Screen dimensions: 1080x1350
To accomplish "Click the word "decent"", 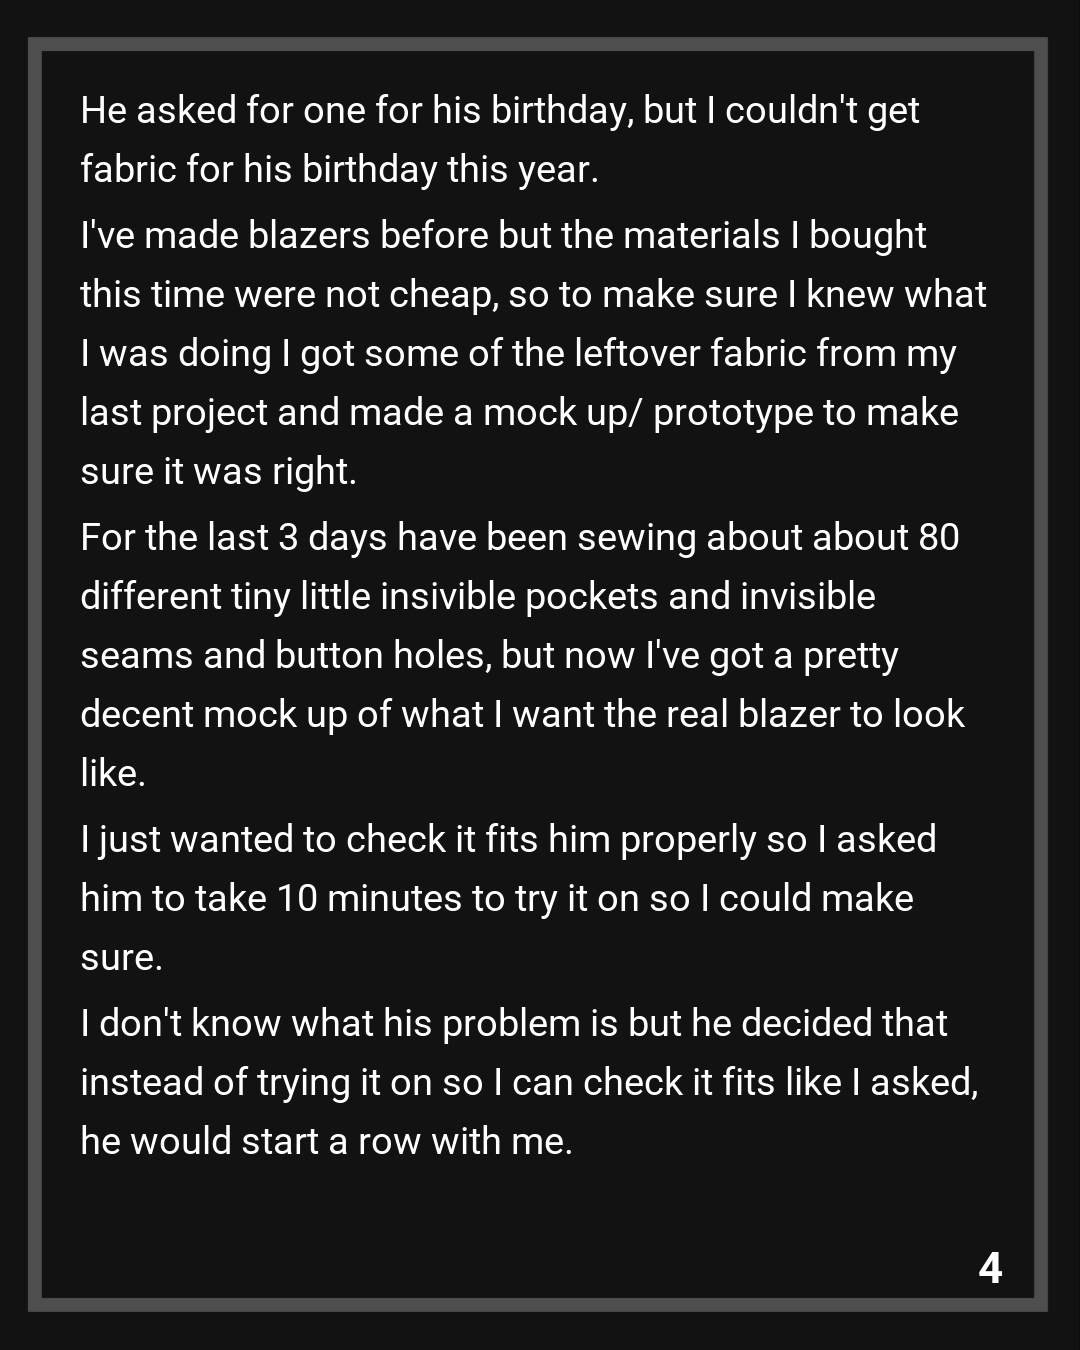I will pos(137,715).
